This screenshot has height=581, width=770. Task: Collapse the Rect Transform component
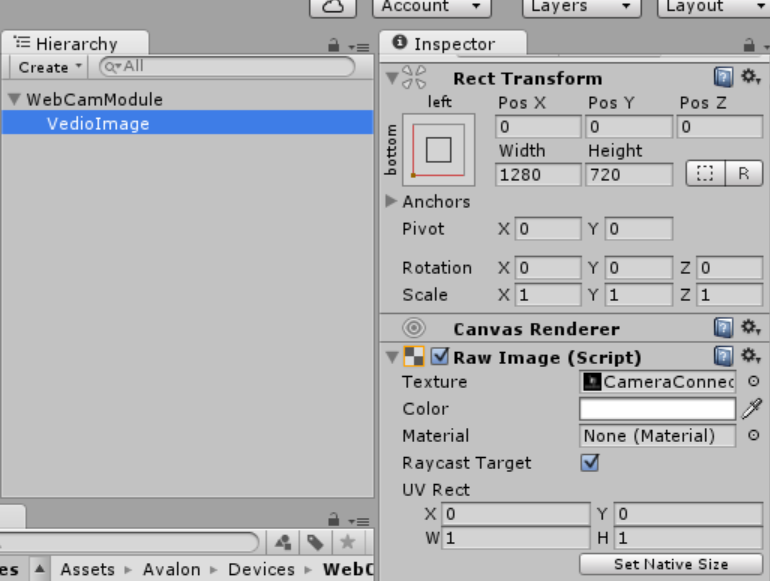[x=392, y=78]
